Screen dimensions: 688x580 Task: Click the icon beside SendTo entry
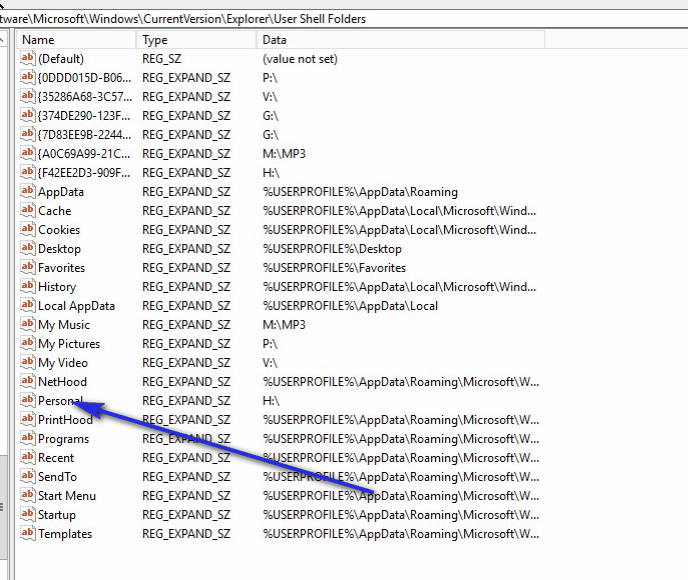pos(28,476)
